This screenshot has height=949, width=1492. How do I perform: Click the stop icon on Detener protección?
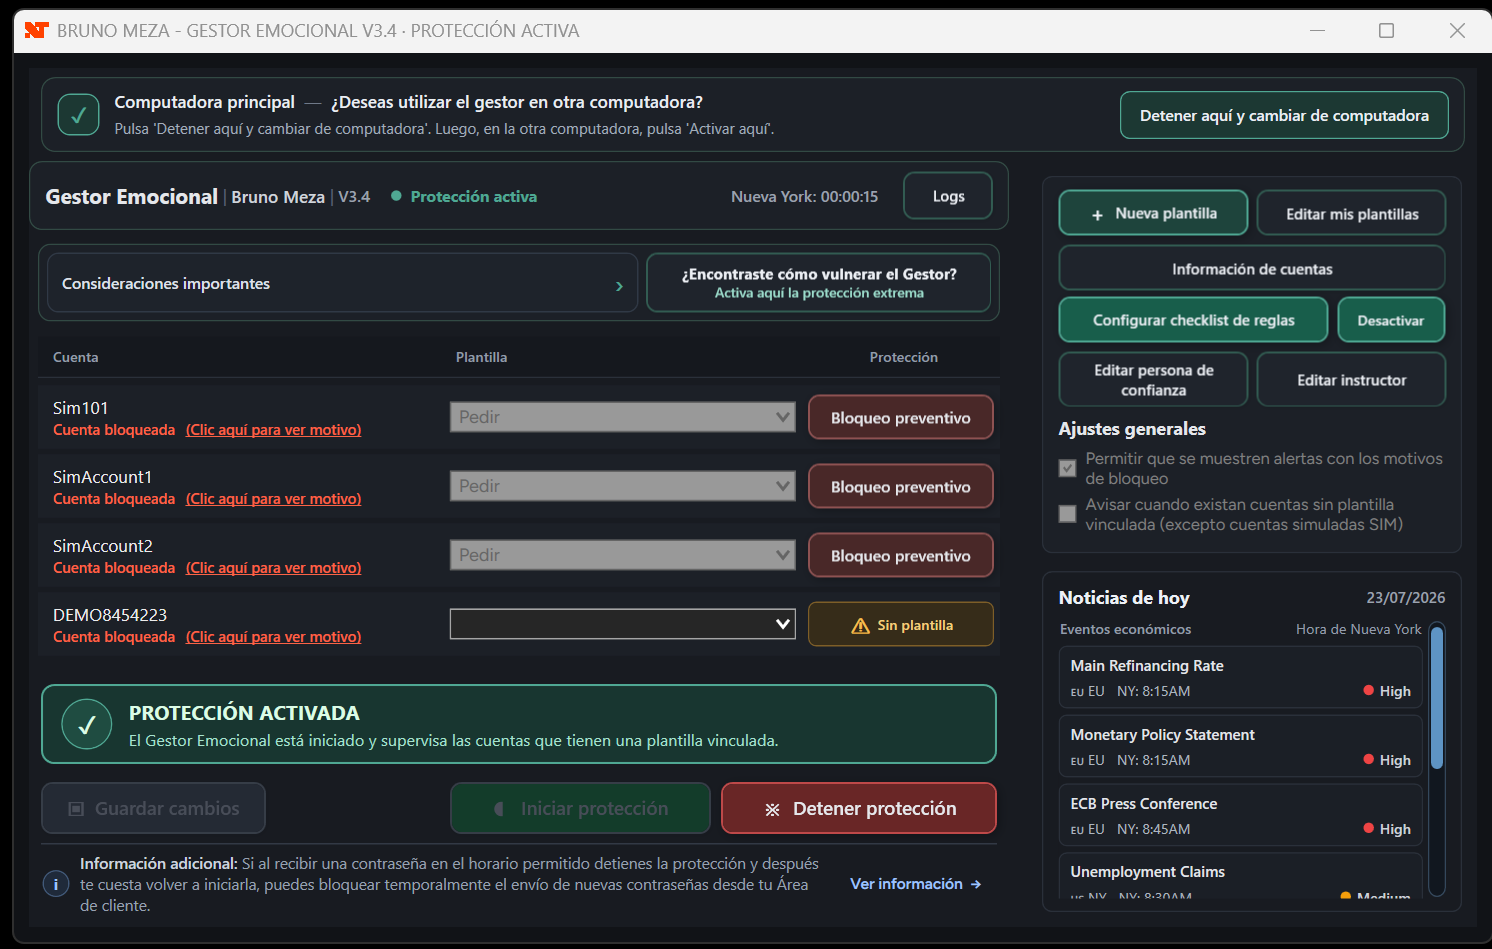coord(772,809)
